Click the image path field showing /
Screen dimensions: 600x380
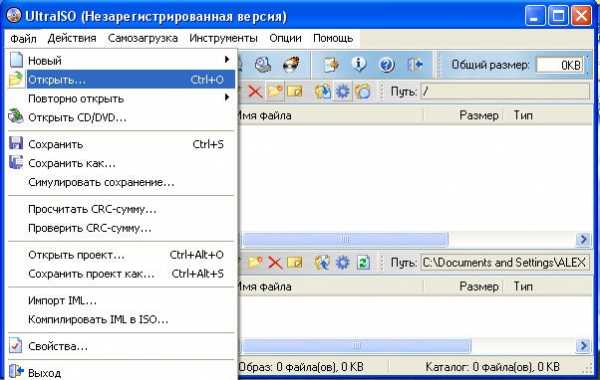tap(505, 92)
